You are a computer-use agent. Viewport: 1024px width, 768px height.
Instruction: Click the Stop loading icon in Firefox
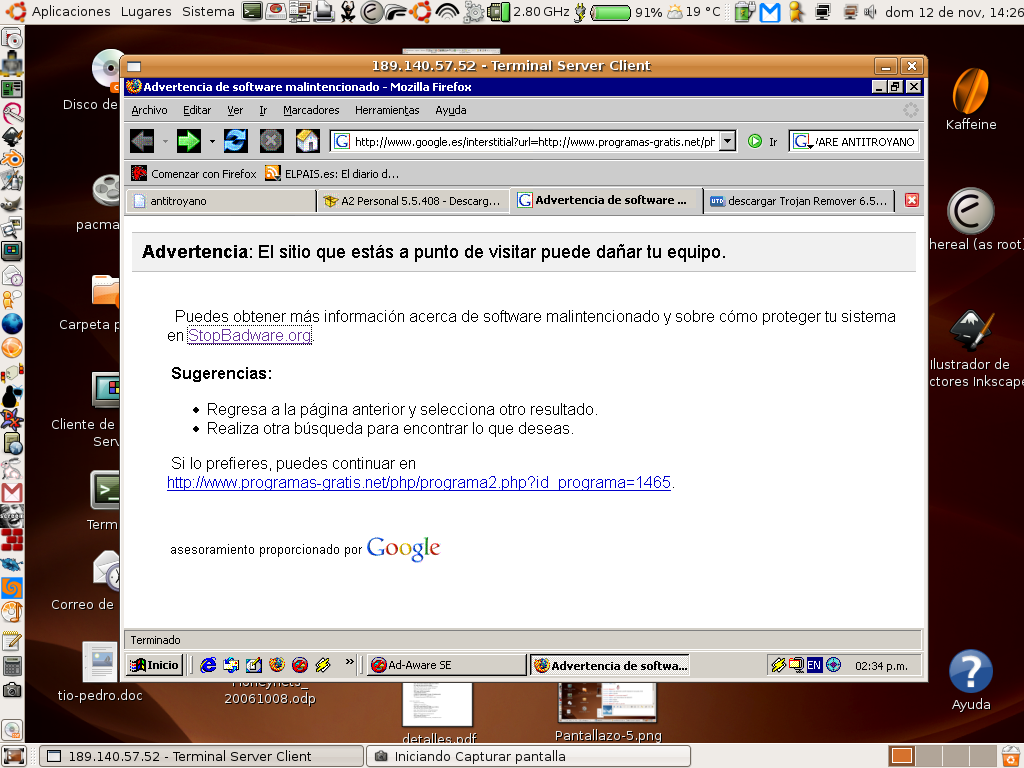click(271, 141)
